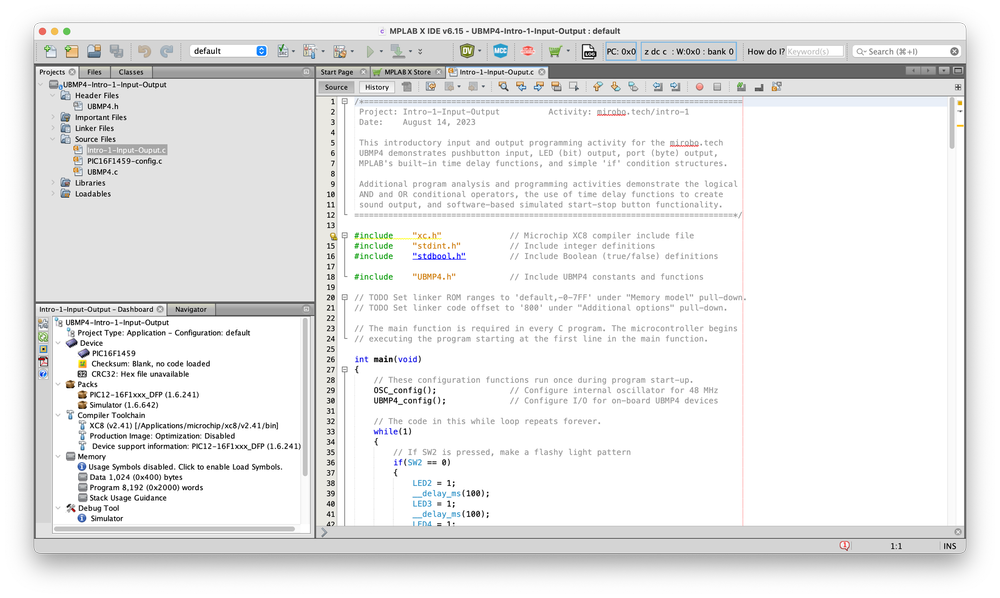Click the green Run Project play icon
Image resolution: width=1000 pixels, height=598 pixels.
point(370,51)
